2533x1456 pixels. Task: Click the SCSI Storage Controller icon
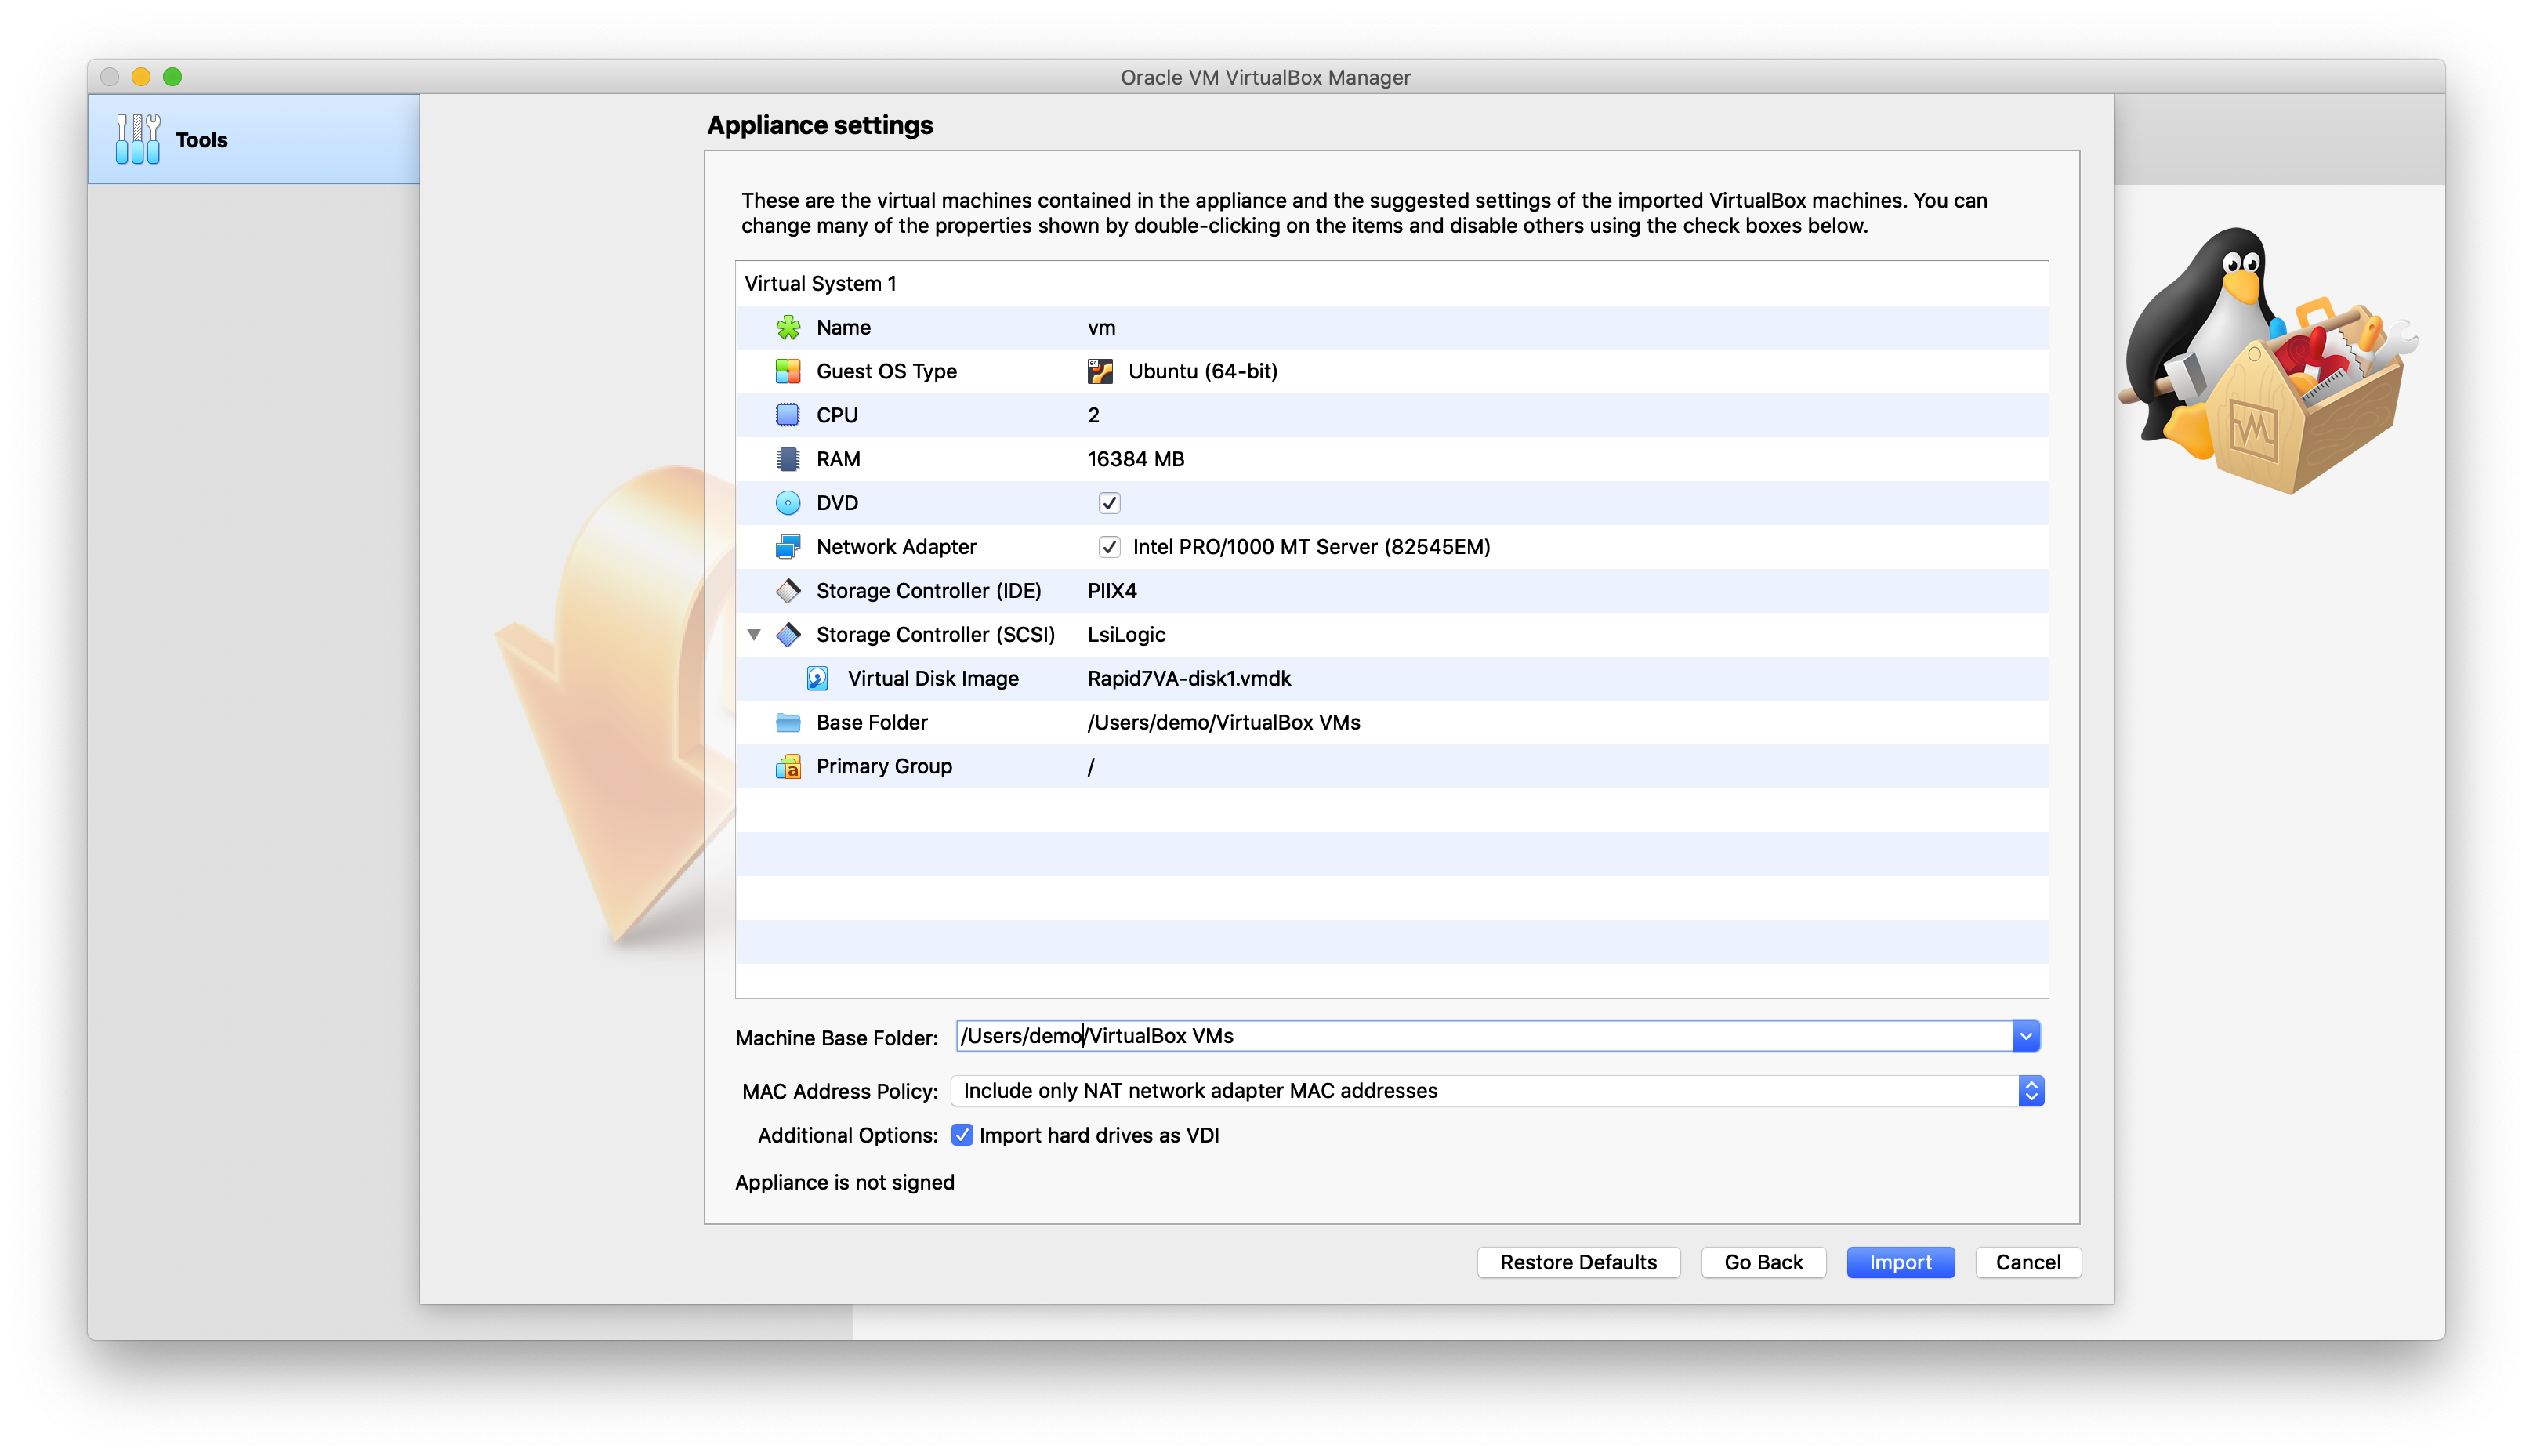pos(788,635)
